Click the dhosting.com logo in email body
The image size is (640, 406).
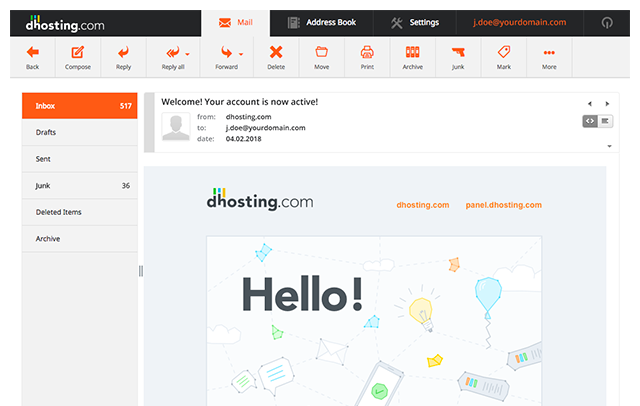tap(260, 199)
